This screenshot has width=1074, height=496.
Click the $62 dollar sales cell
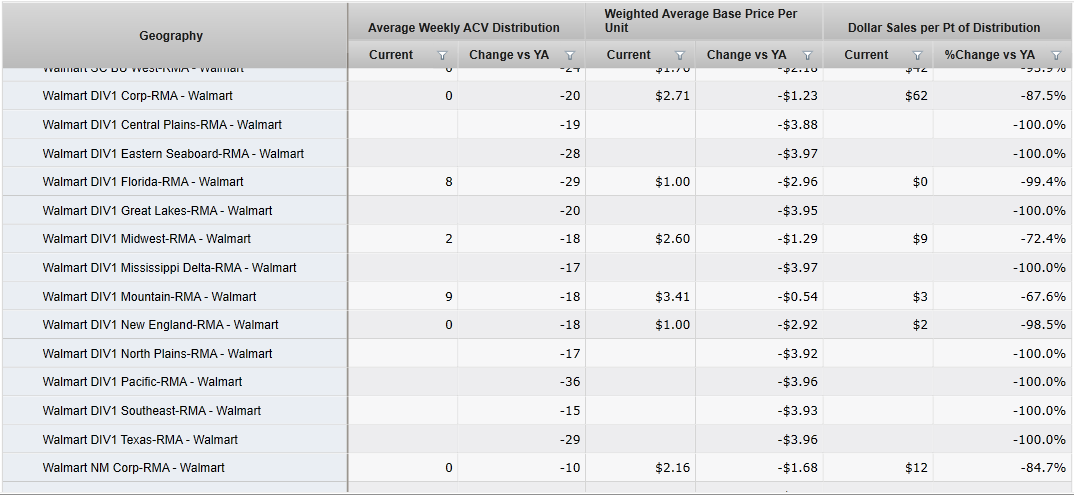(915, 96)
